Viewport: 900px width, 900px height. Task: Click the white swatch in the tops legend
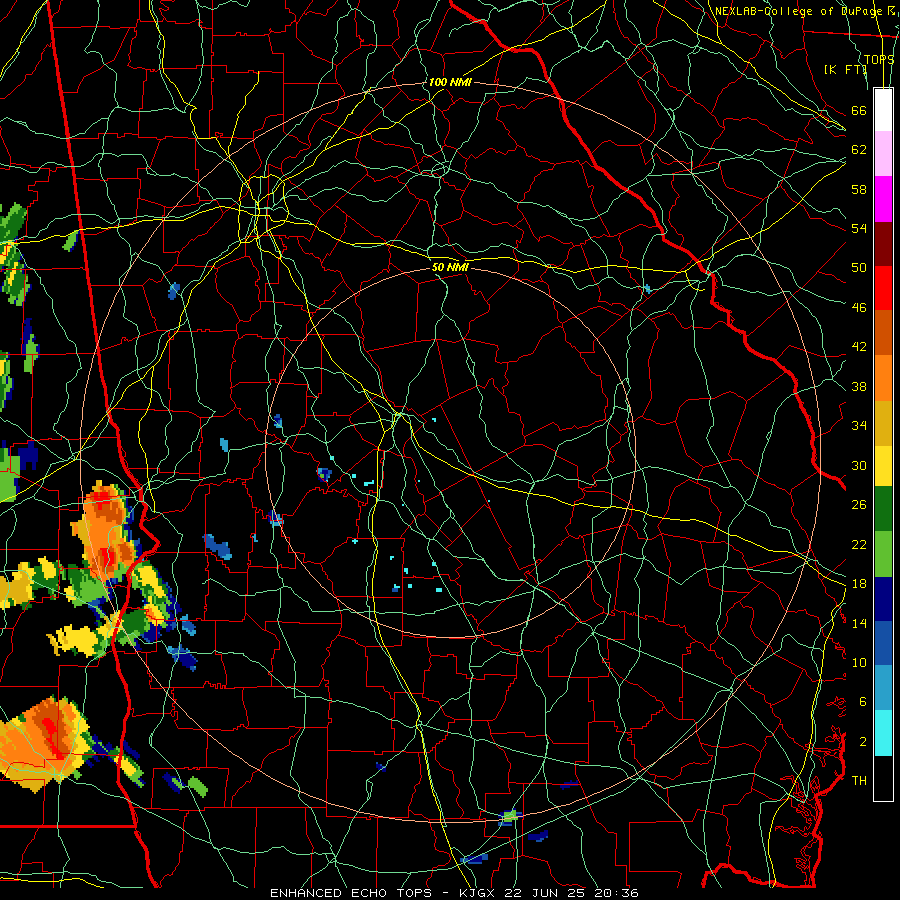(x=883, y=110)
